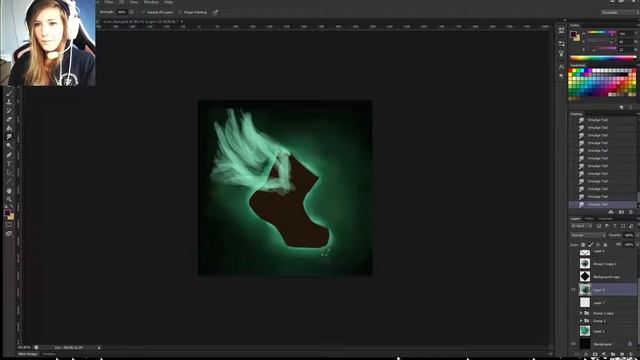The image size is (640, 360).
Task: Open the Mini Bridge tab
Action: click(28, 354)
